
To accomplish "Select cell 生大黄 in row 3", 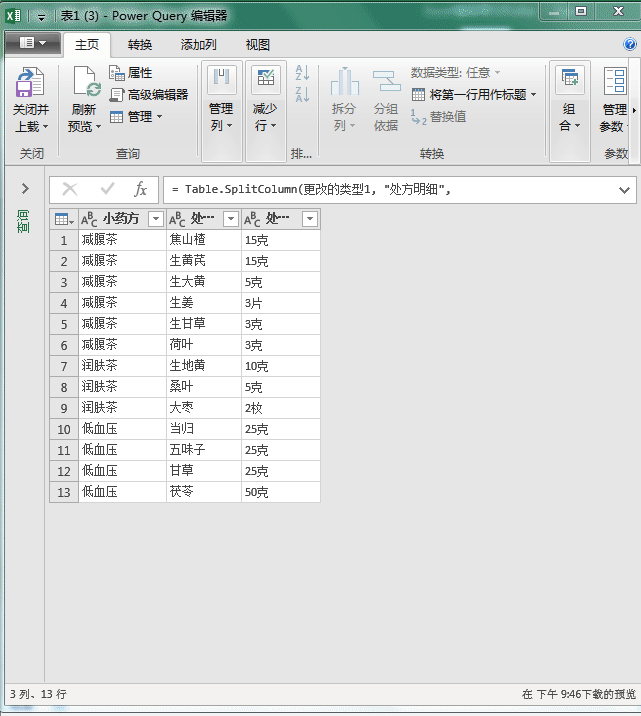I will click(204, 282).
